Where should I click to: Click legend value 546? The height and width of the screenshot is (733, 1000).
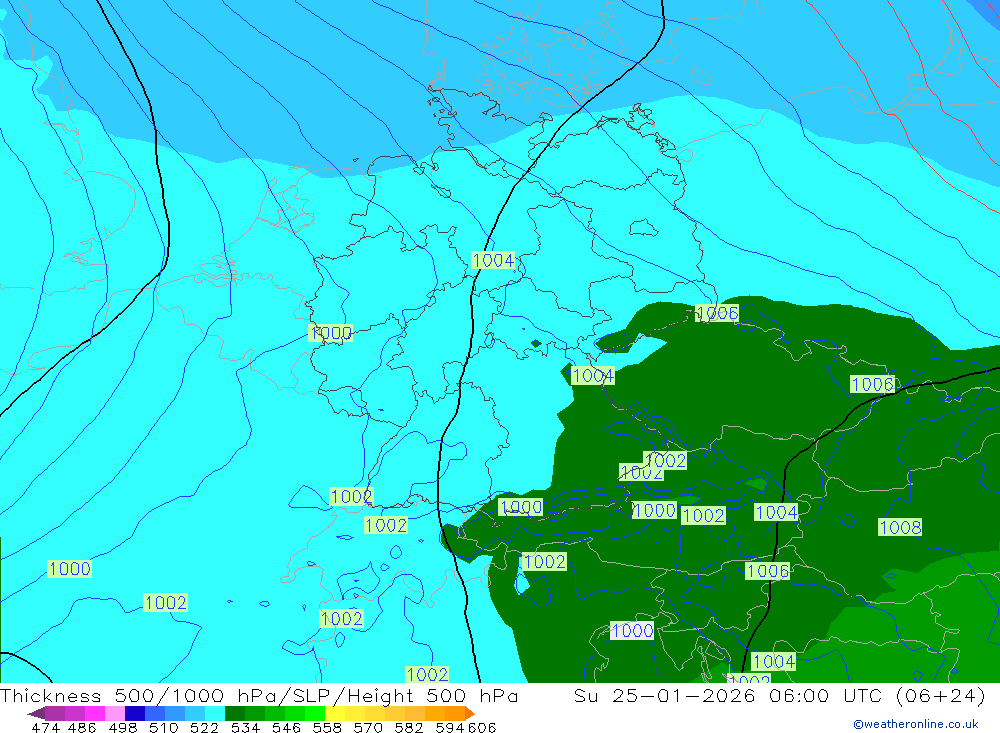(286, 727)
